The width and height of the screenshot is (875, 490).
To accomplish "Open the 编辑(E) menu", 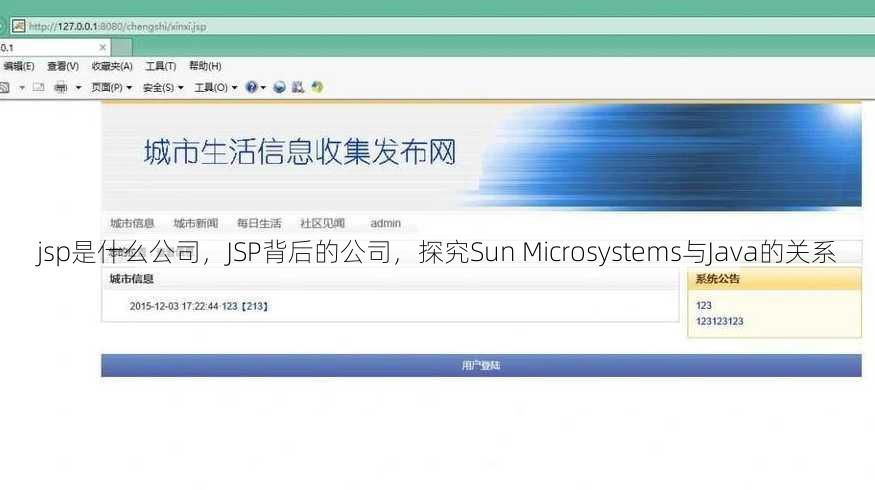I will point(18,66).
